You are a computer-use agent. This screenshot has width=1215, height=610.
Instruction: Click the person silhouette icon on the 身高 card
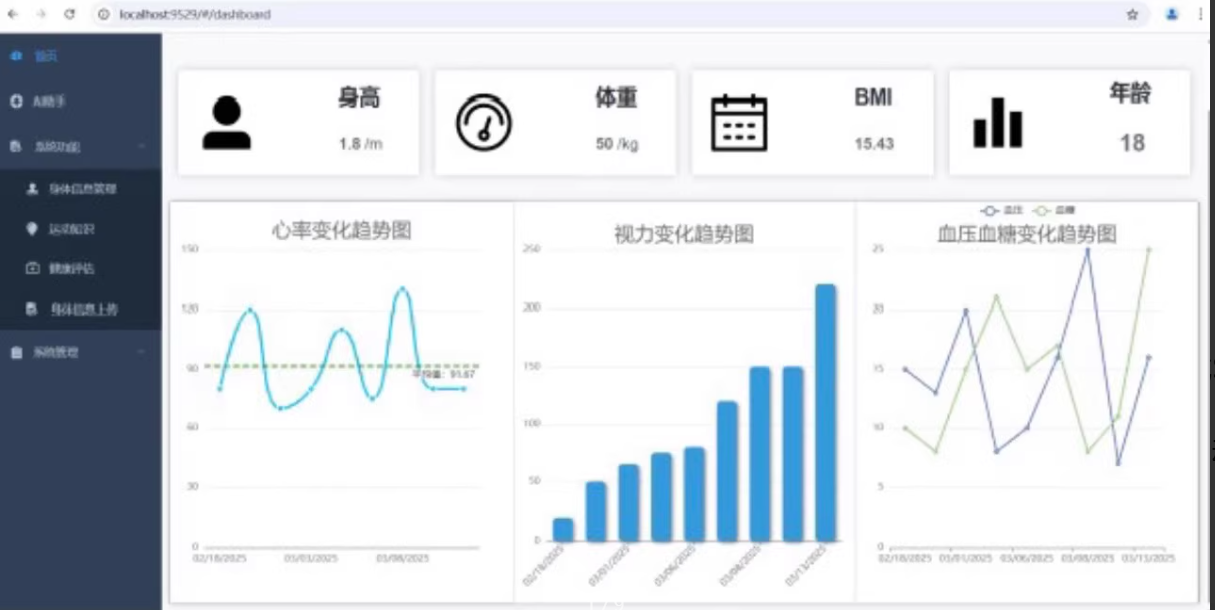tap(227, 123)
